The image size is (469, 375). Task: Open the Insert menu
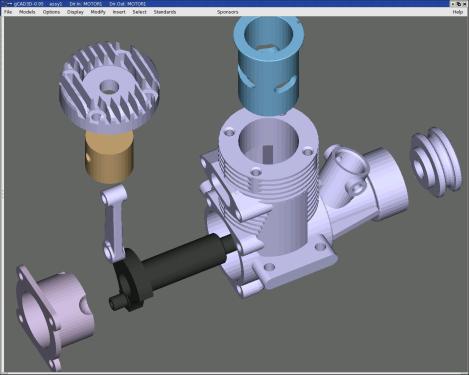click(119, 12)
